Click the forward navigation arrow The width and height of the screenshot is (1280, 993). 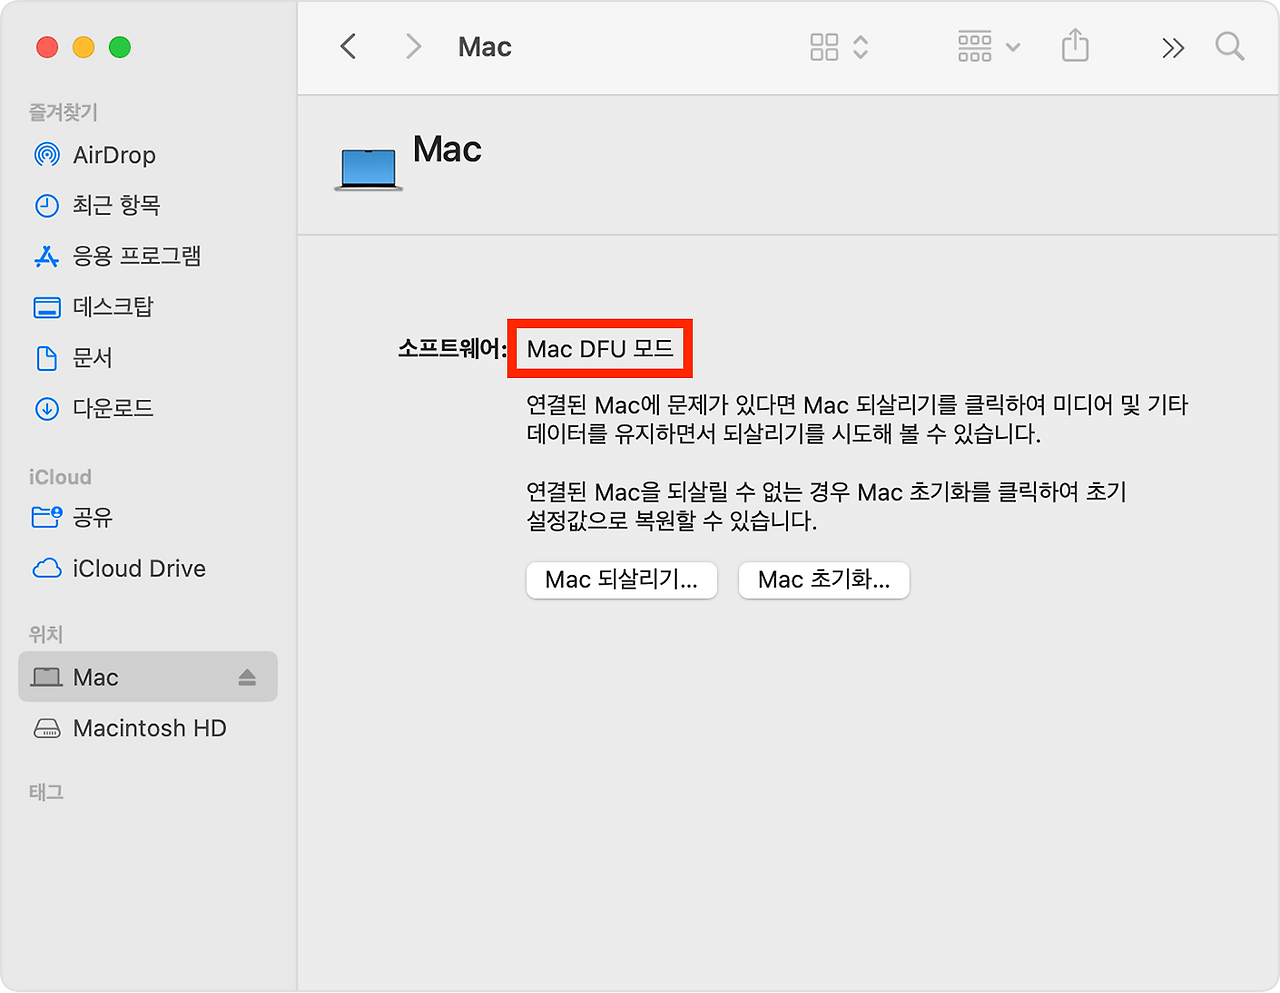coord(413,47)
